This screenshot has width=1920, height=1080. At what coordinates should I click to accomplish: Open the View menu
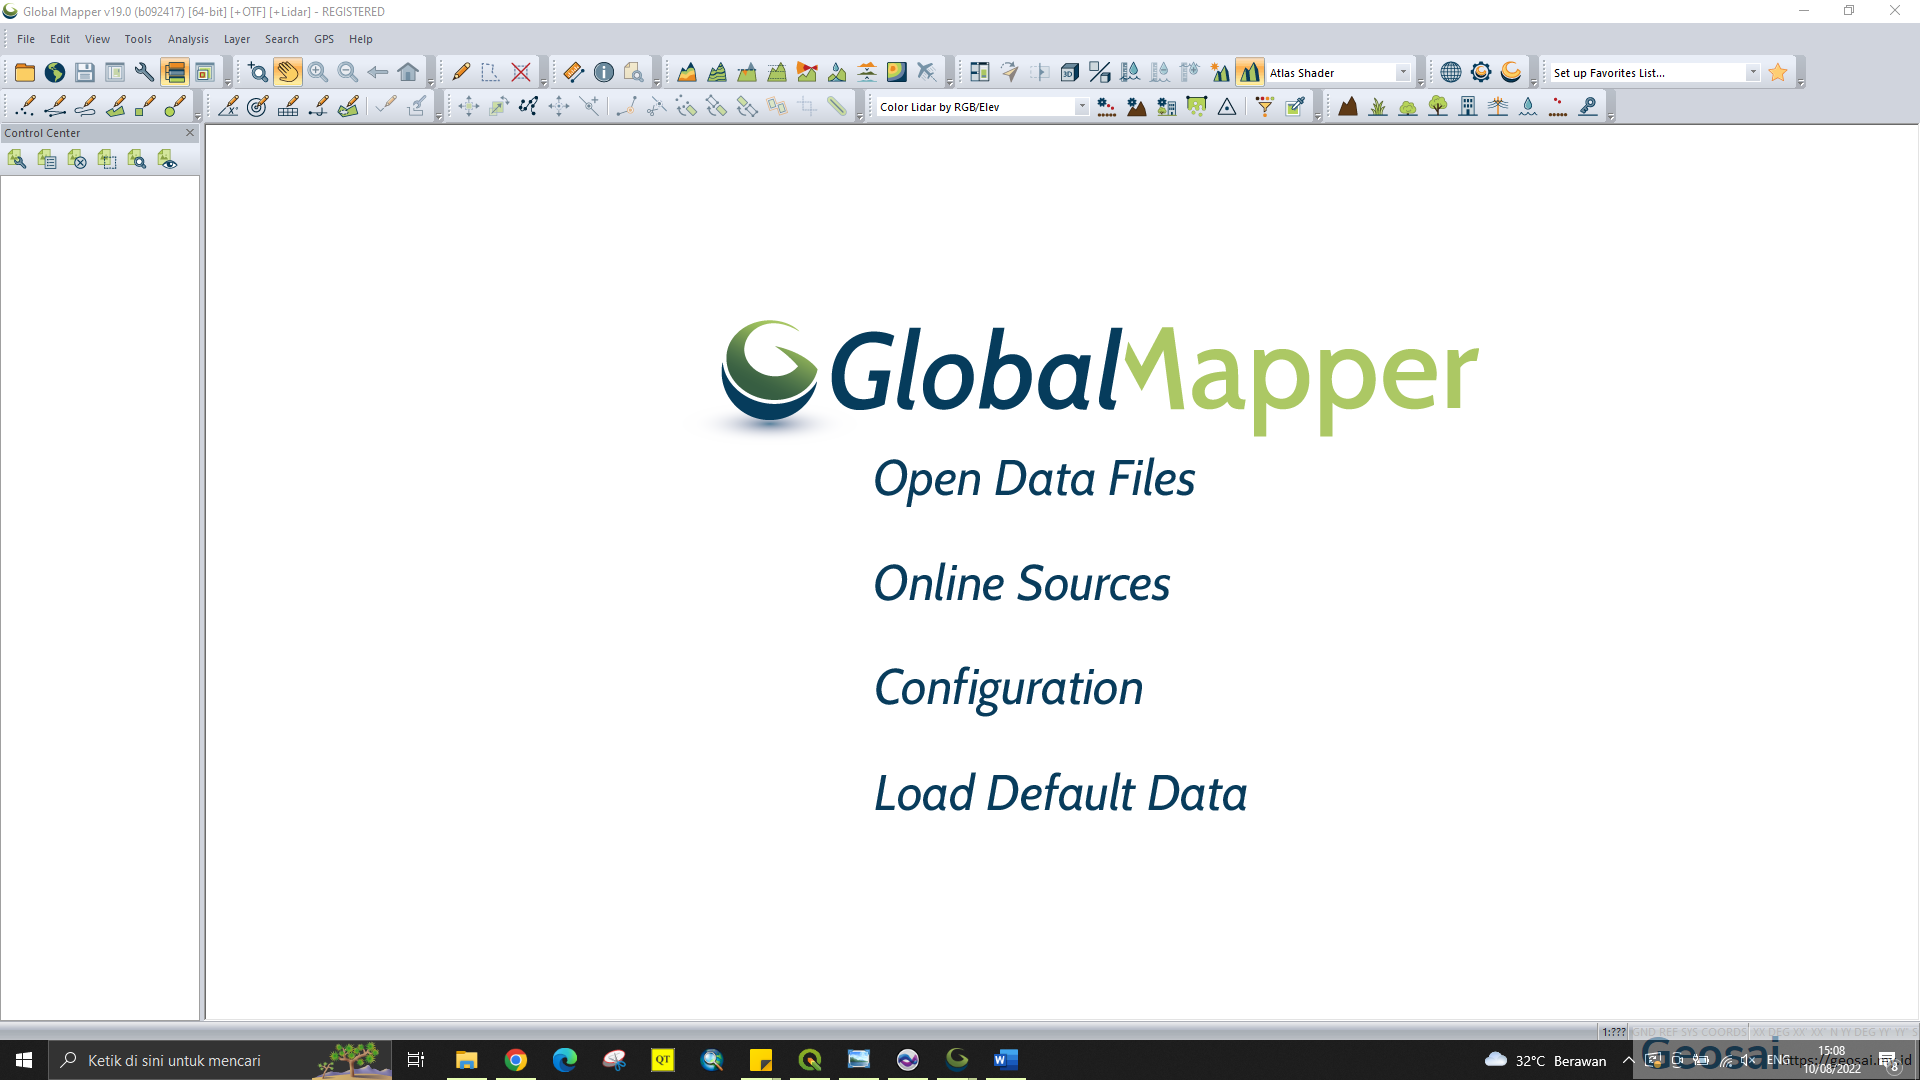97,39
